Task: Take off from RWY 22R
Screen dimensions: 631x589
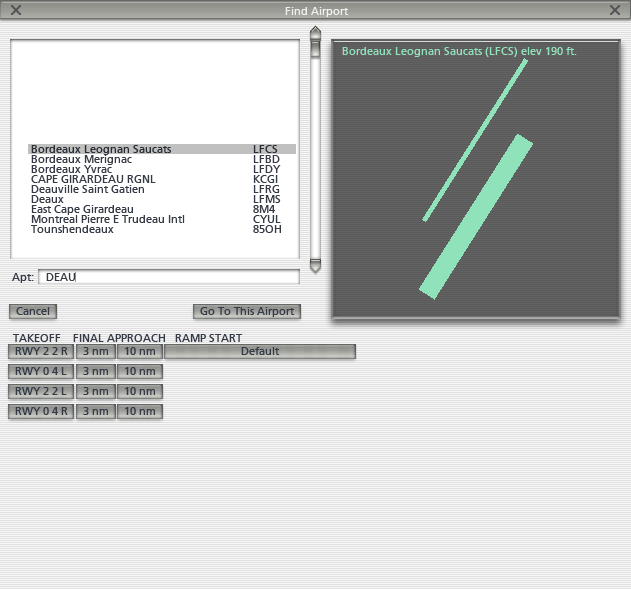Action: point(41,351)
